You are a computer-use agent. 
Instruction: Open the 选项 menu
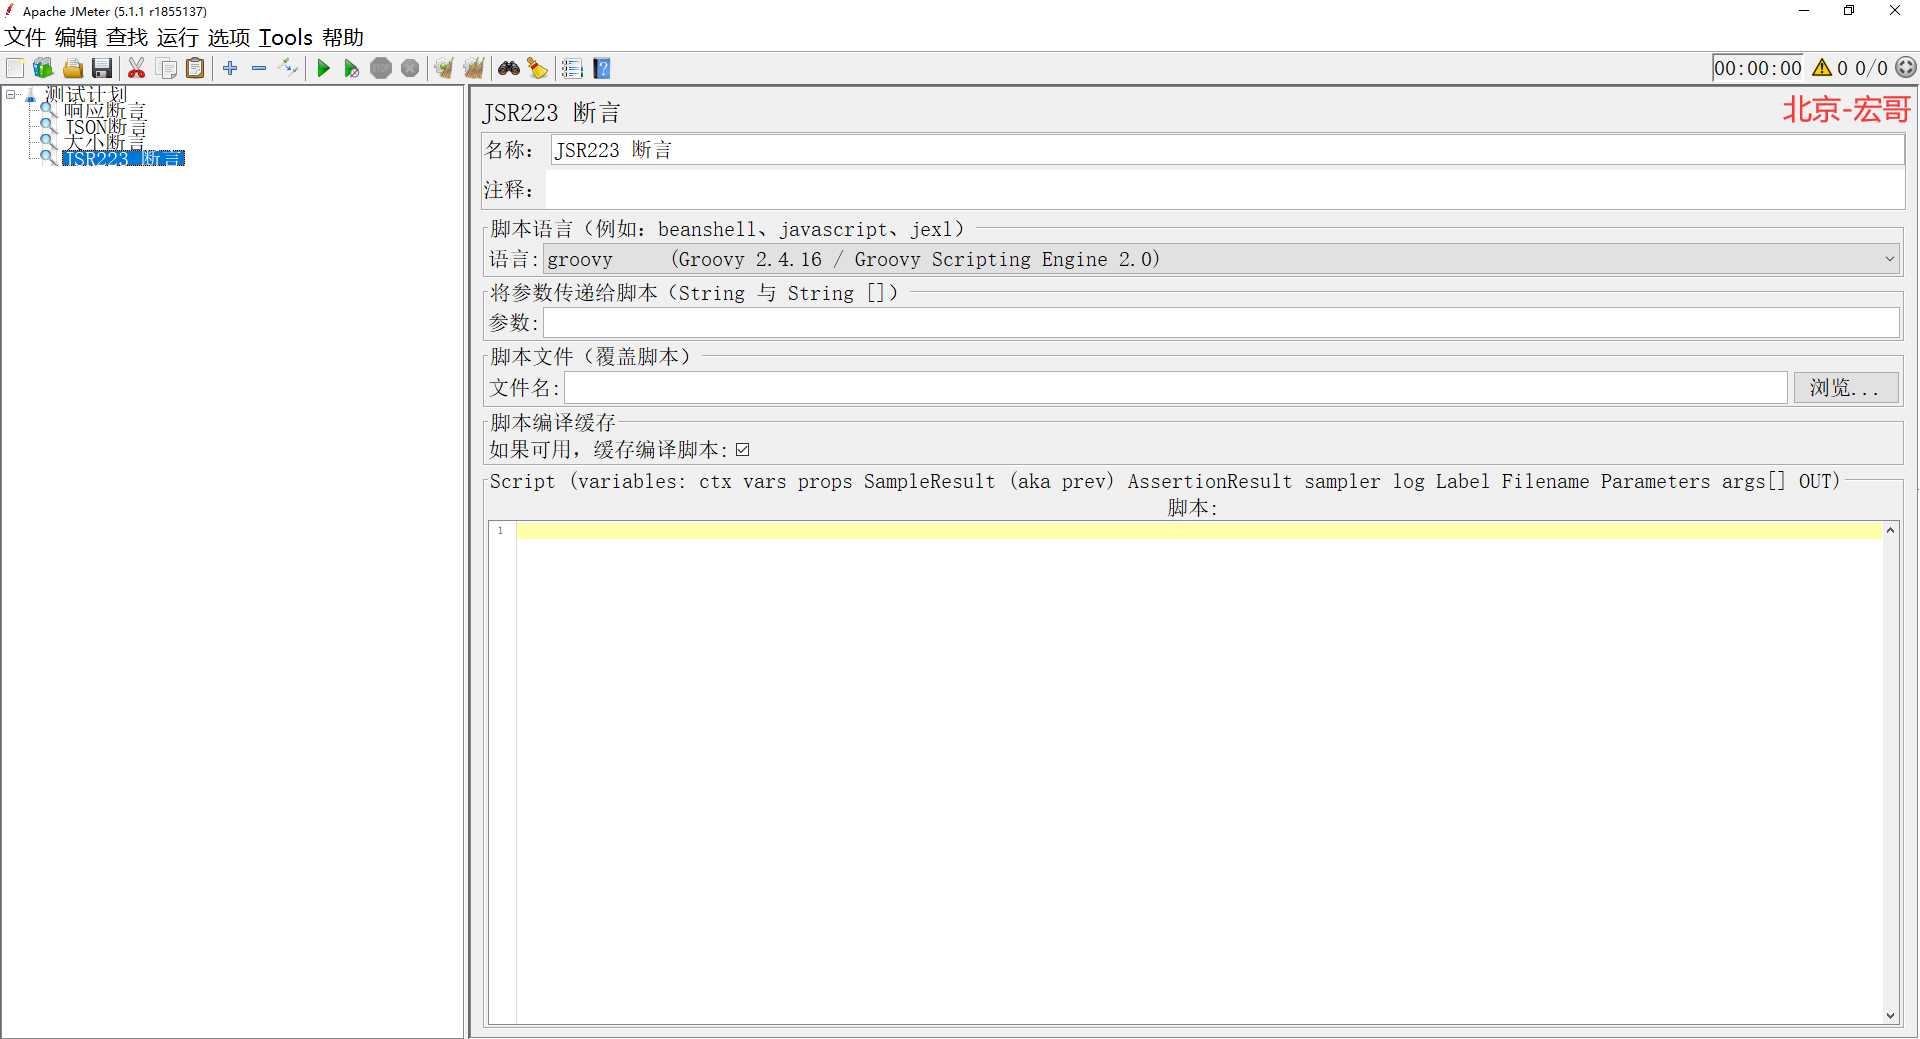229,38
